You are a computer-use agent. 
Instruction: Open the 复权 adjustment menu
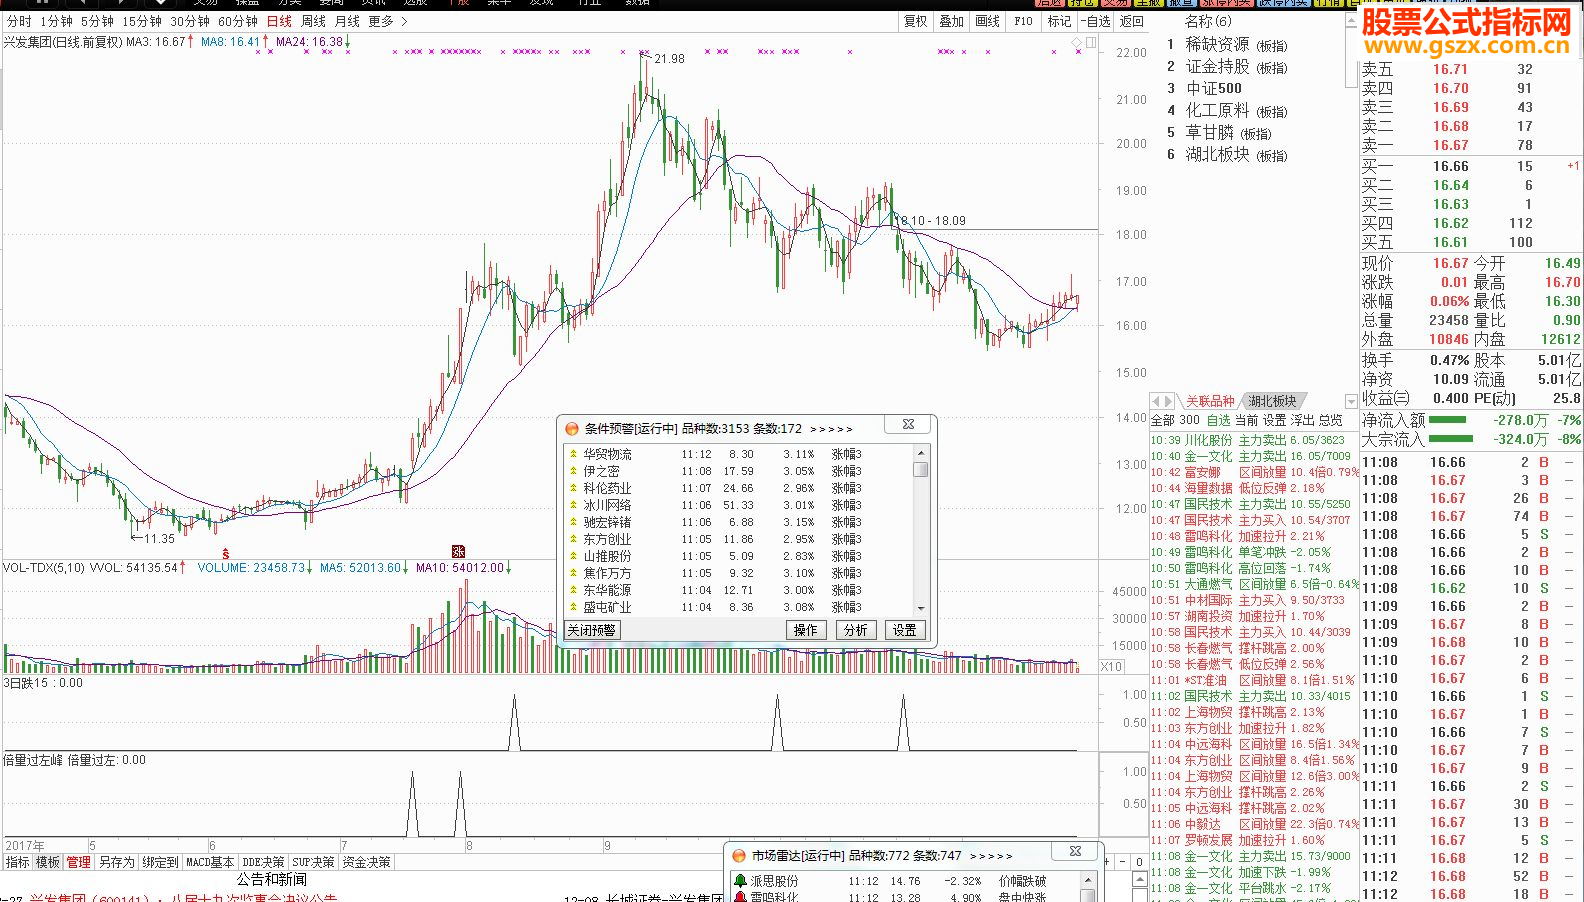click(916, 21)
